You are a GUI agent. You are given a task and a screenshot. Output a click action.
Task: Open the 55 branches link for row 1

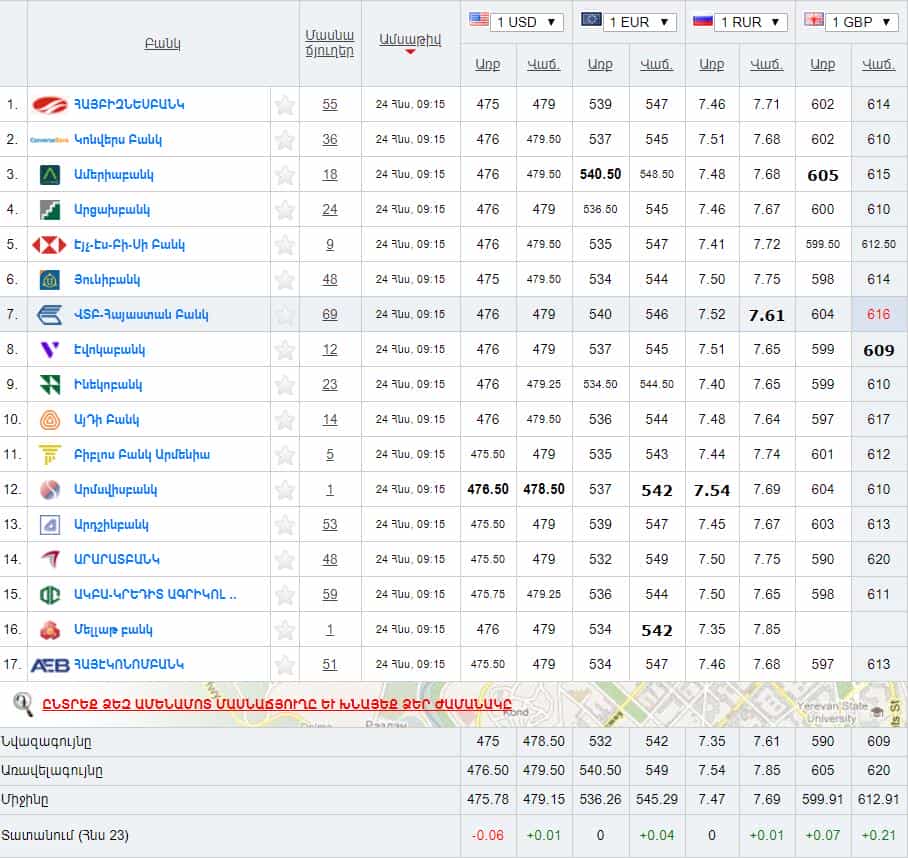pyautogui.click(x=330, y=104)
